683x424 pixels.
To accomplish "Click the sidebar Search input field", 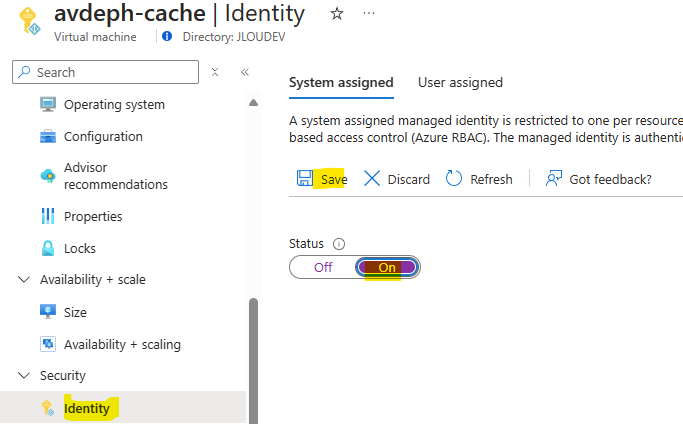I will pyautogui.click(x=105, y=72).
